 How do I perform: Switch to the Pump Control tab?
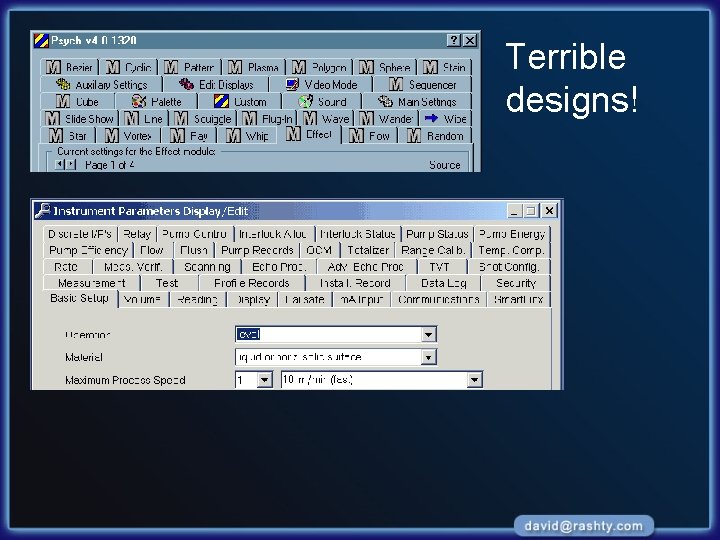[x=195, y=234]
